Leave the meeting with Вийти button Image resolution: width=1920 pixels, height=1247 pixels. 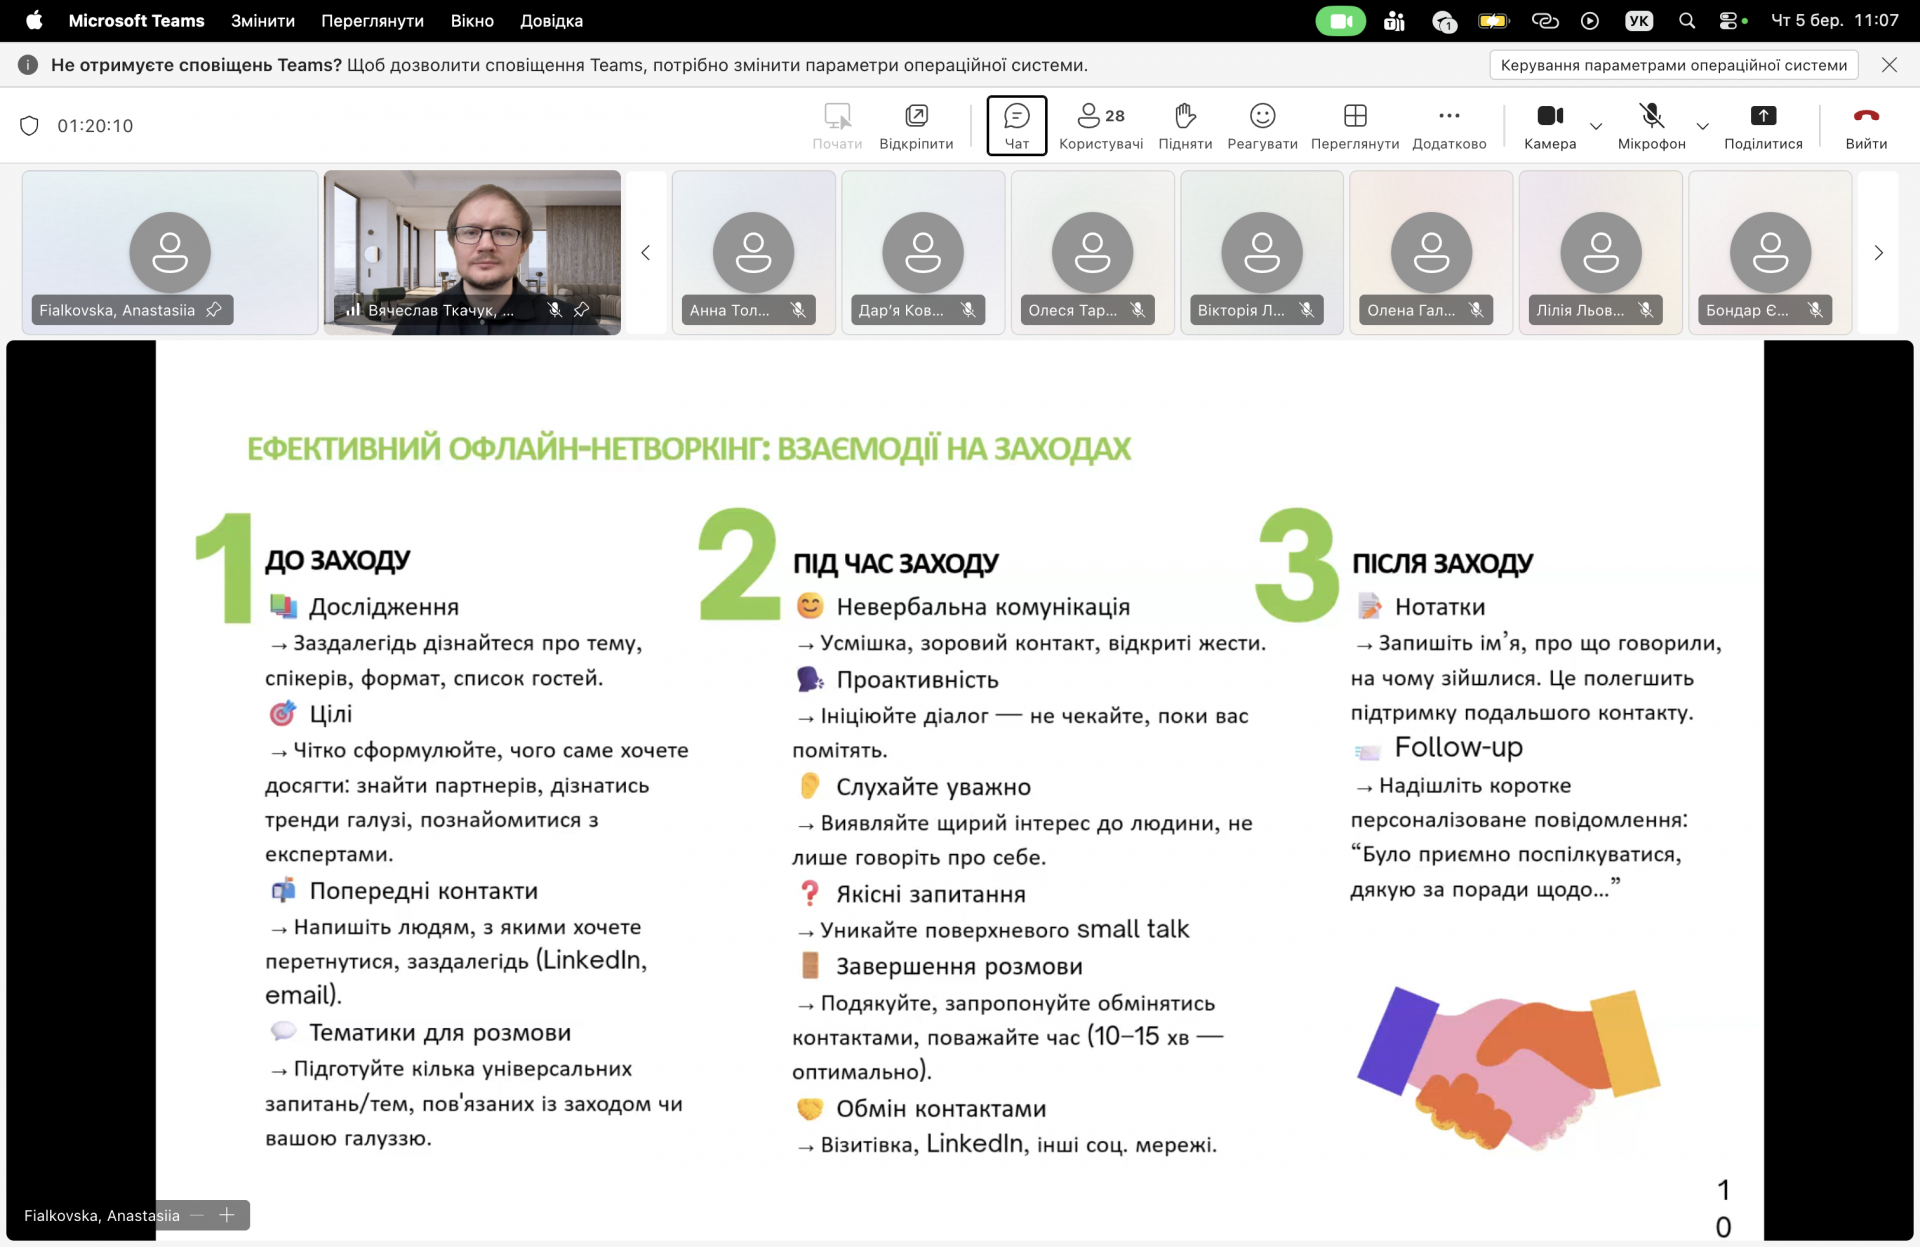coord(1865,125)
